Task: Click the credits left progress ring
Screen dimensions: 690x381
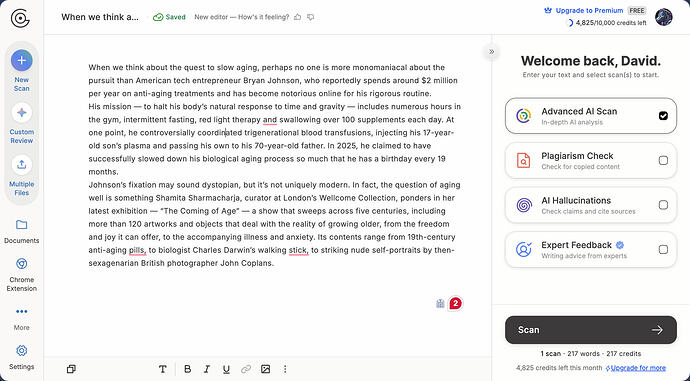Action: point(569,23)
